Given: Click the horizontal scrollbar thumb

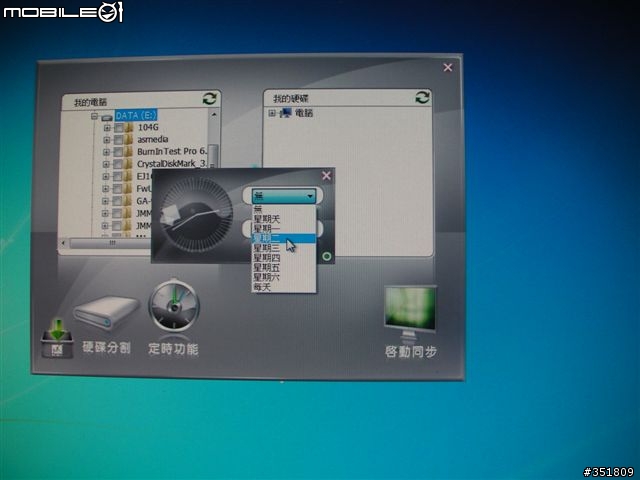Looking at the screenshot, I should coord(111,243).
